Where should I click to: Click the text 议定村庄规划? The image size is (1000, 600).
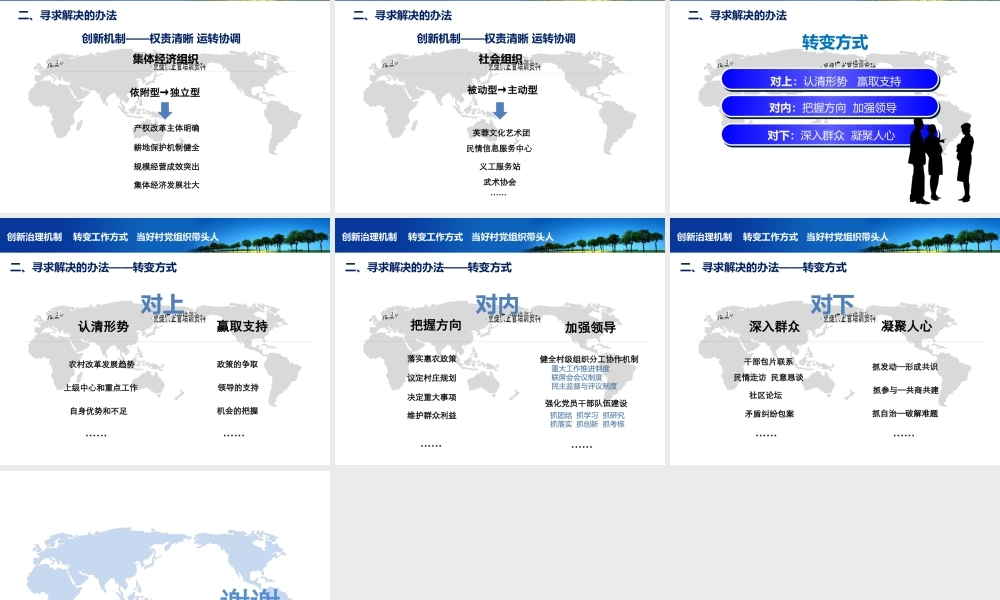432,378
